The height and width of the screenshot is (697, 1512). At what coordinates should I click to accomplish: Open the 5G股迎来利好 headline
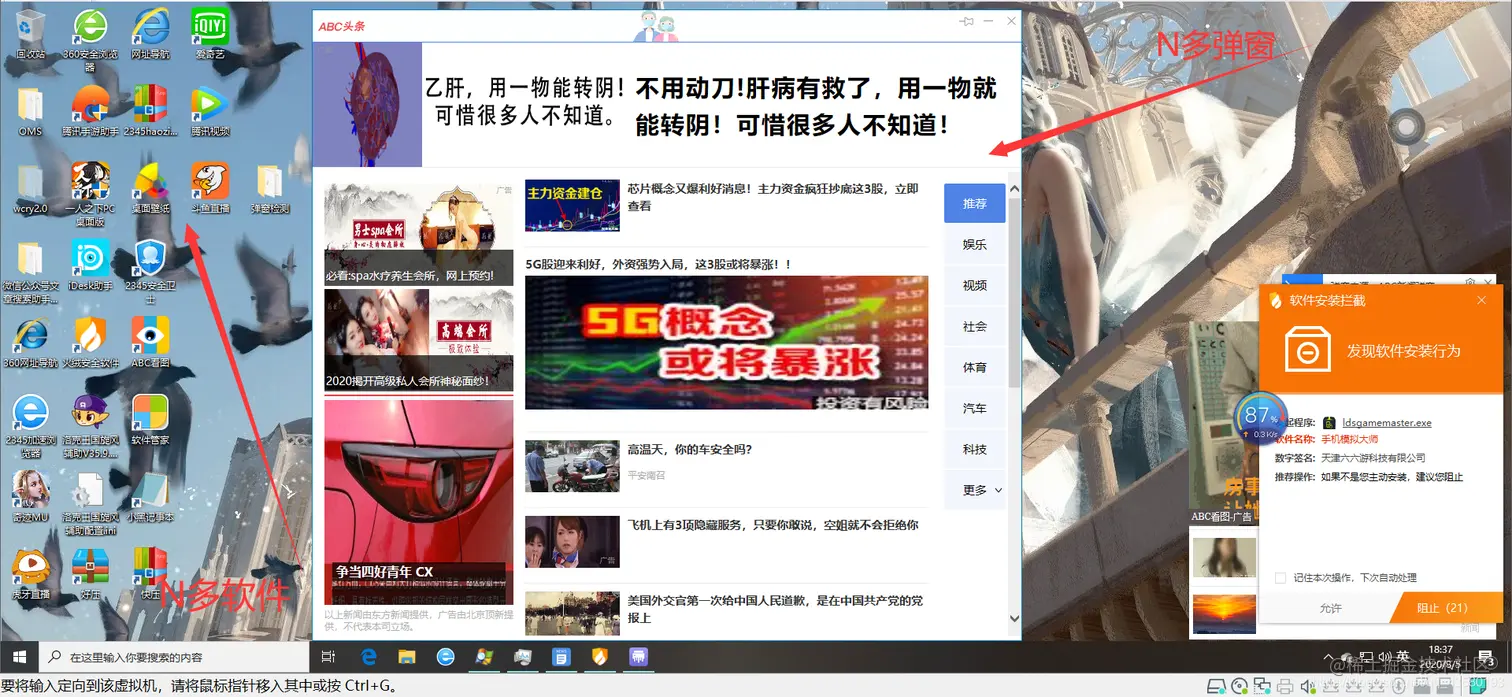[x=658, y=265]
